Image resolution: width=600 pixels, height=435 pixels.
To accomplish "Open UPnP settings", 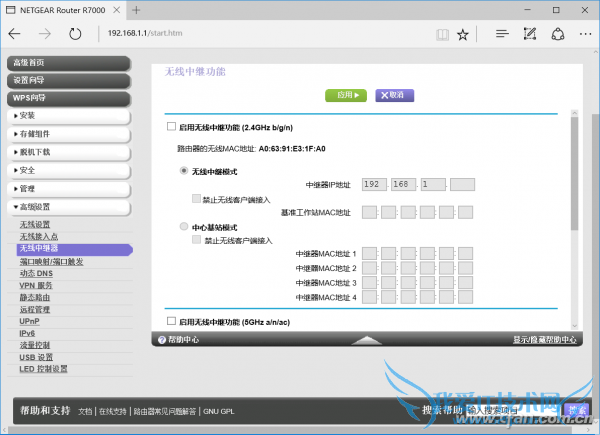I will point(29,321).
